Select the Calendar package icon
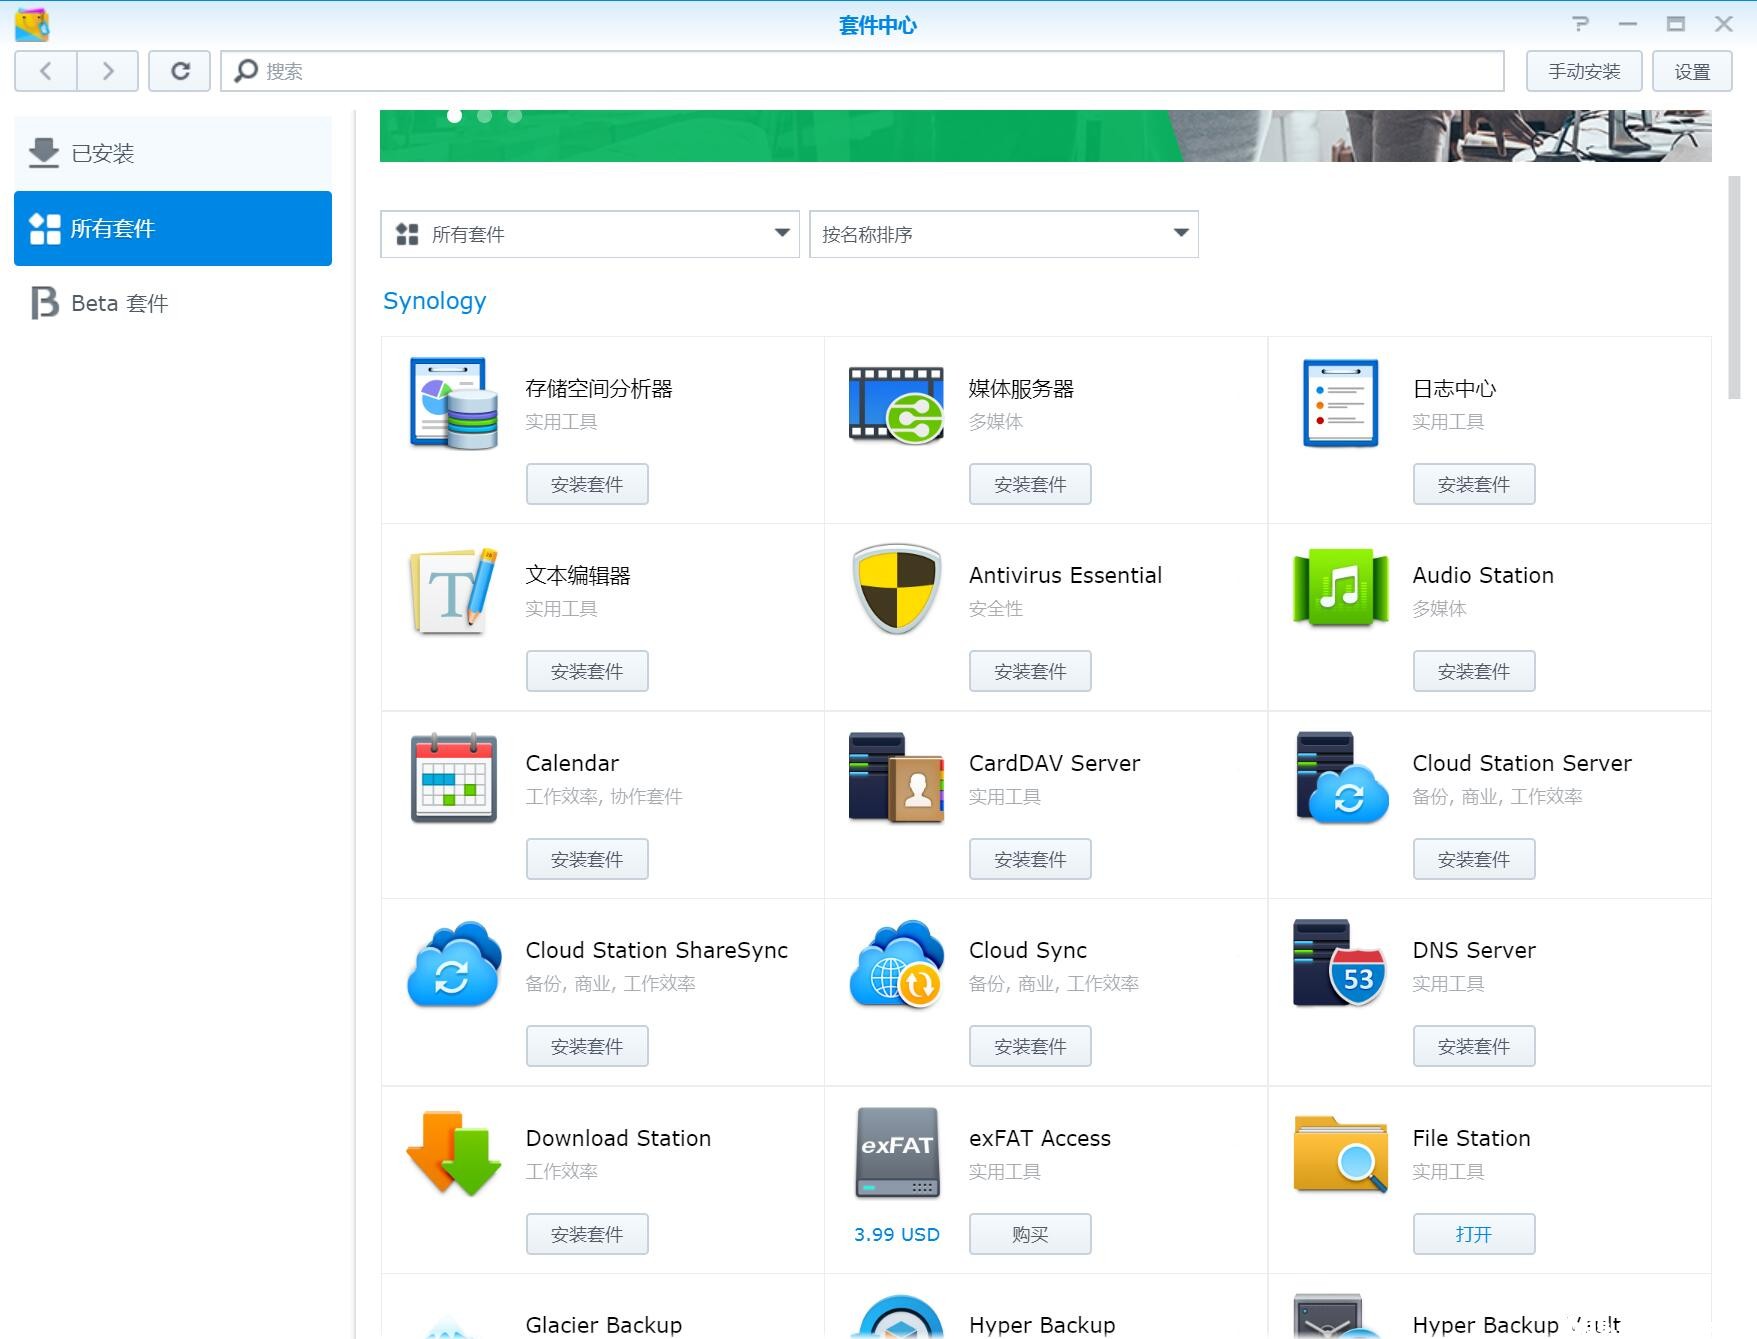This screenshot has width=1757, height=1339. [453, 778]
